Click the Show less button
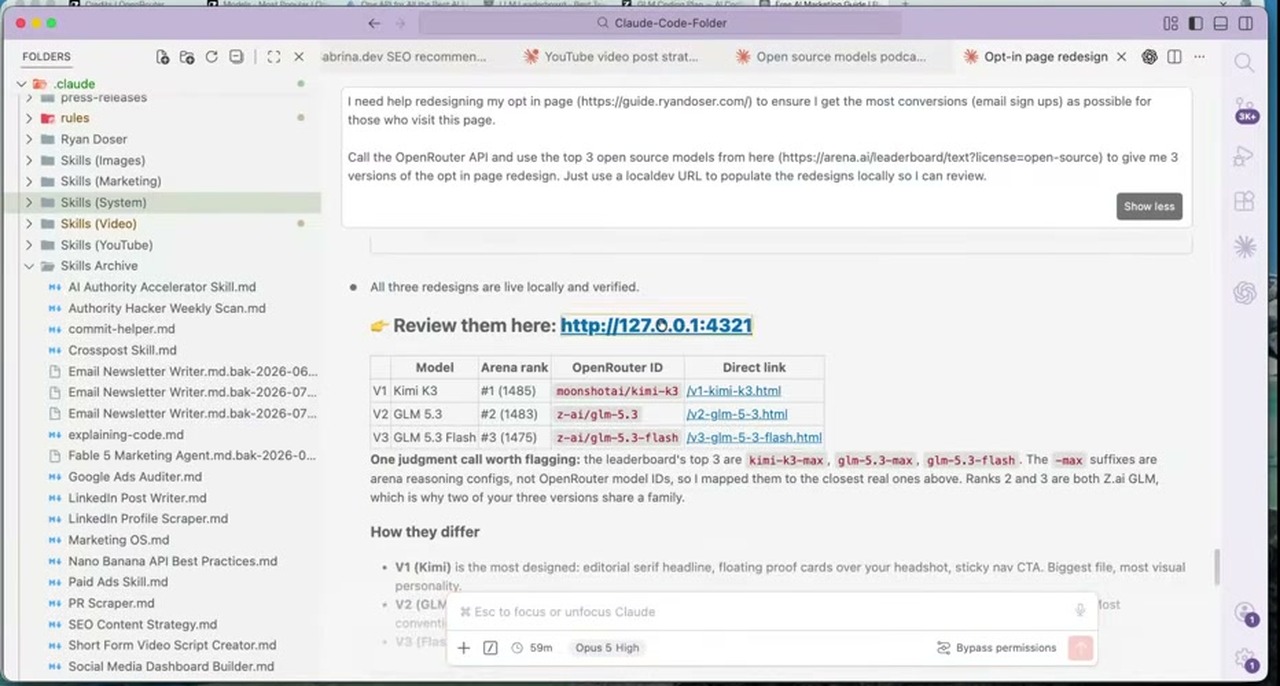The image size is (1280, 686). click(x=1149, y=206)
